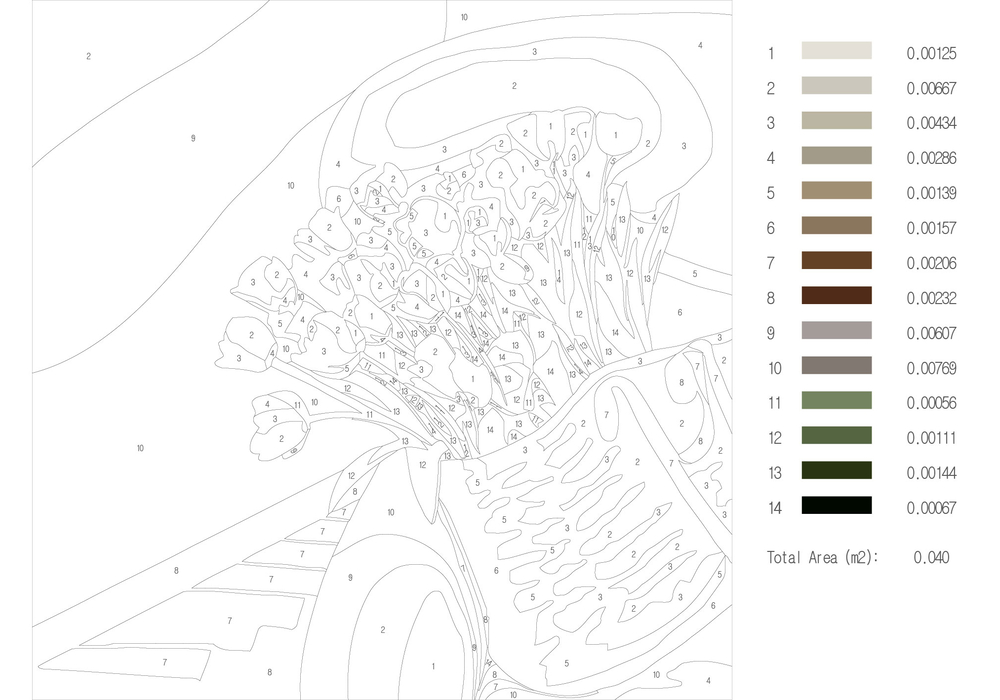Click legend number 10 label
1000x700 pixels.
click(x=774, y=369)
